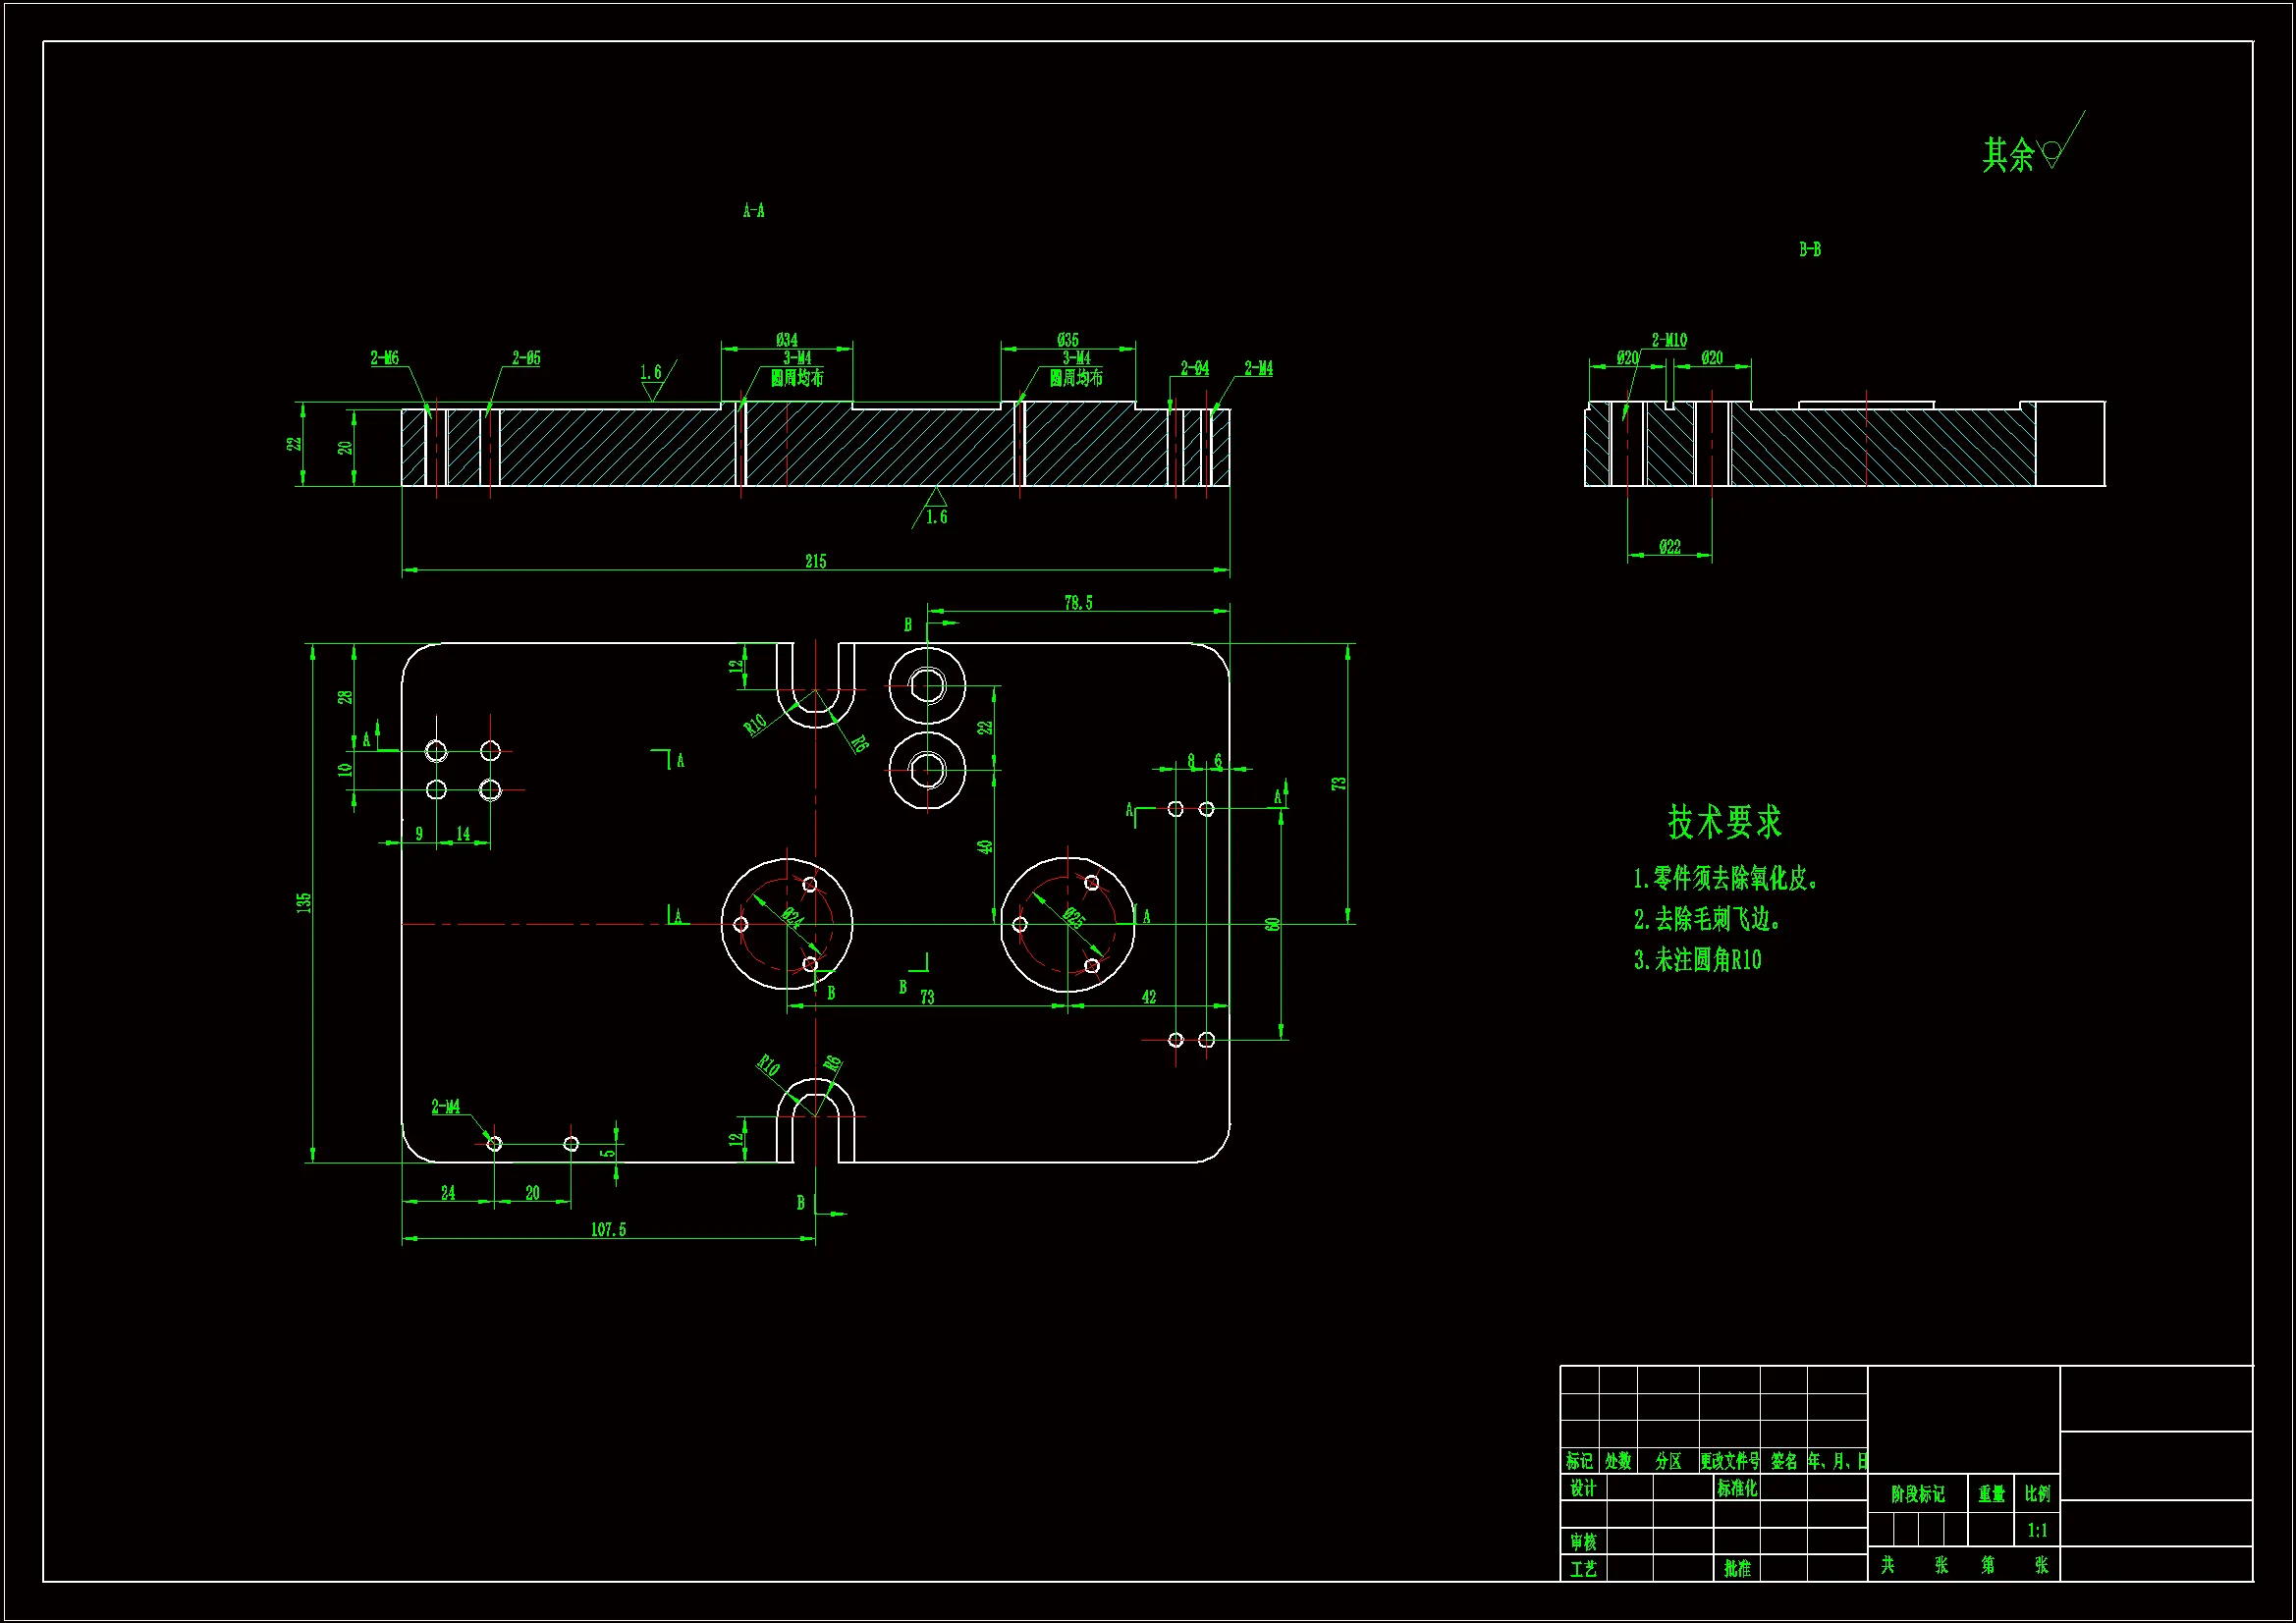Select the 78.5 dimension text

(x=1077, y=603)
